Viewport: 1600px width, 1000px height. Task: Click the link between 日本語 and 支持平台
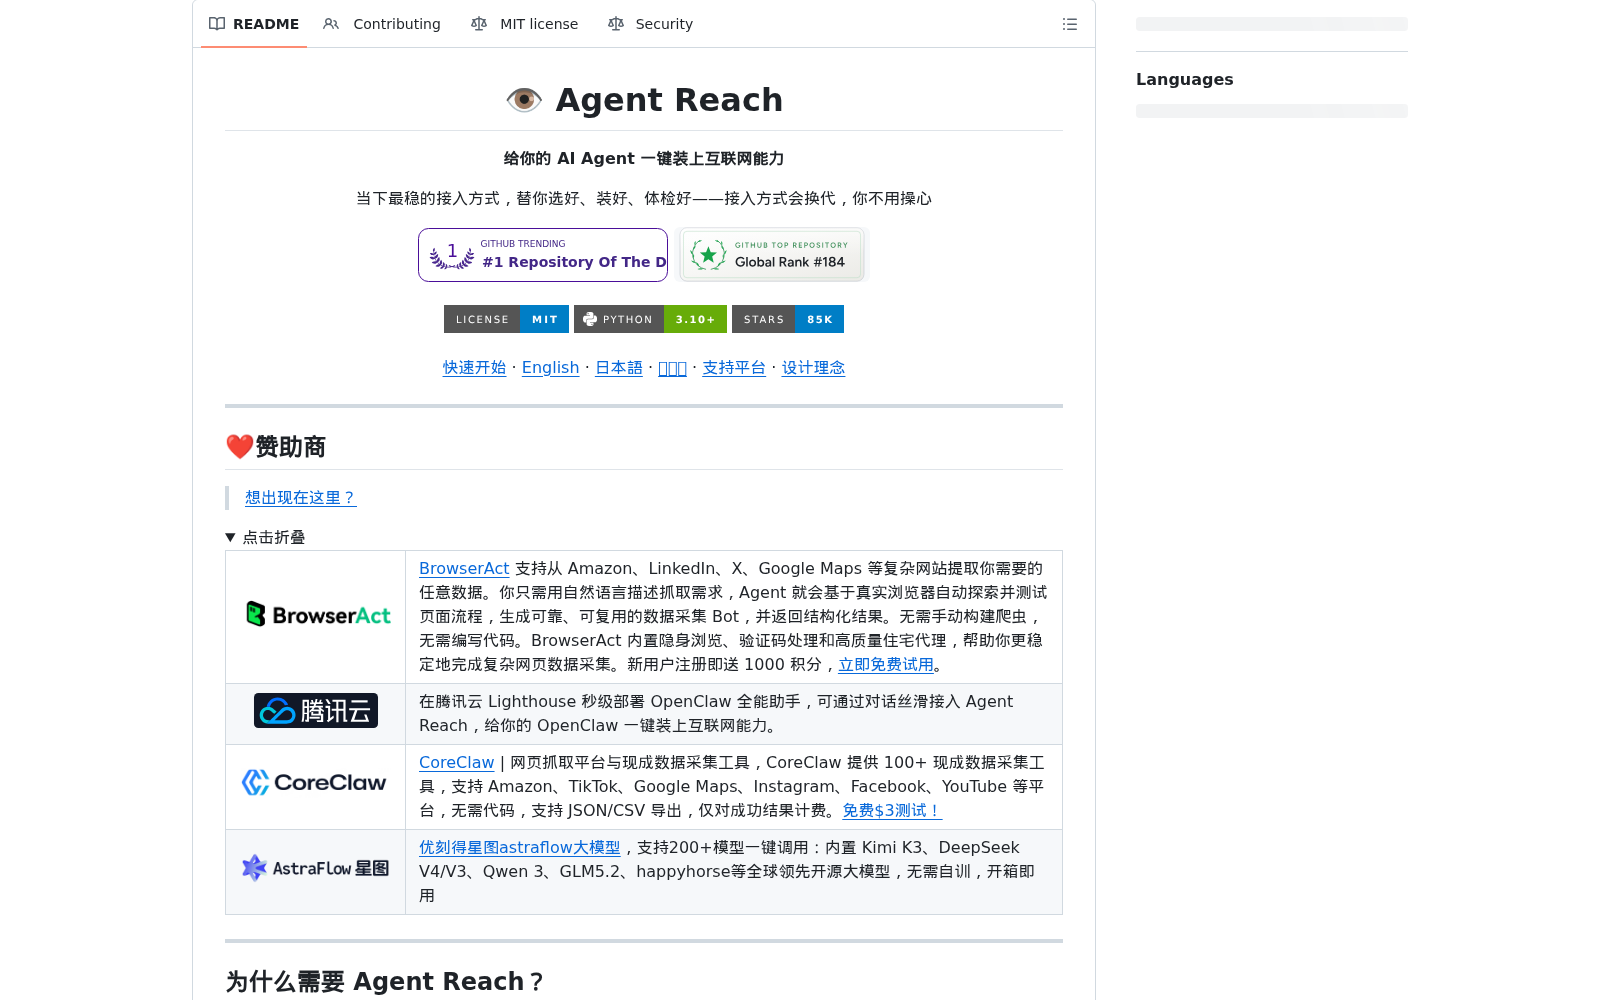(x=672, y=368)
